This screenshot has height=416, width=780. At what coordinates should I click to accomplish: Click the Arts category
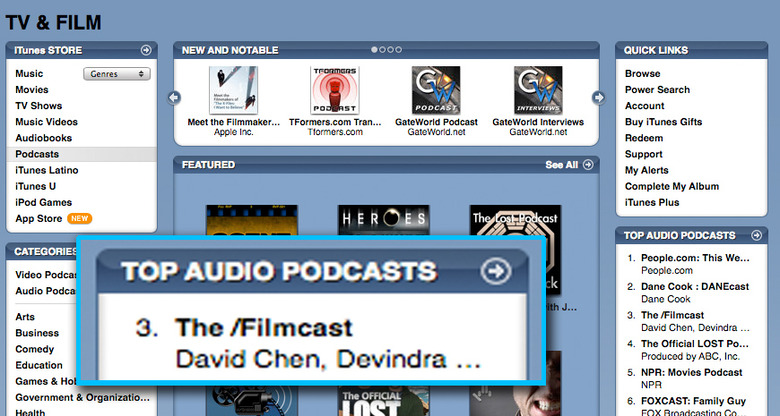pyautogui.click(x=25, y=317)
